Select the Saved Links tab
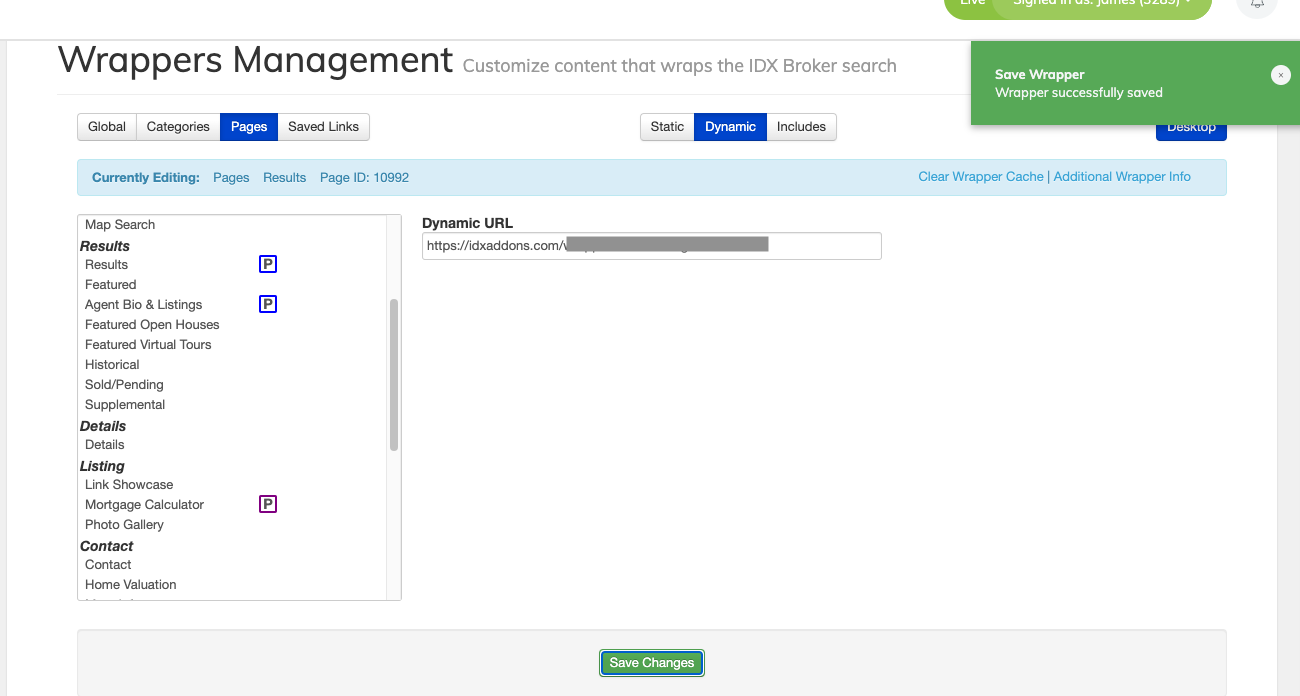This screenshot has width=1300, height=696. coord(324,127)
